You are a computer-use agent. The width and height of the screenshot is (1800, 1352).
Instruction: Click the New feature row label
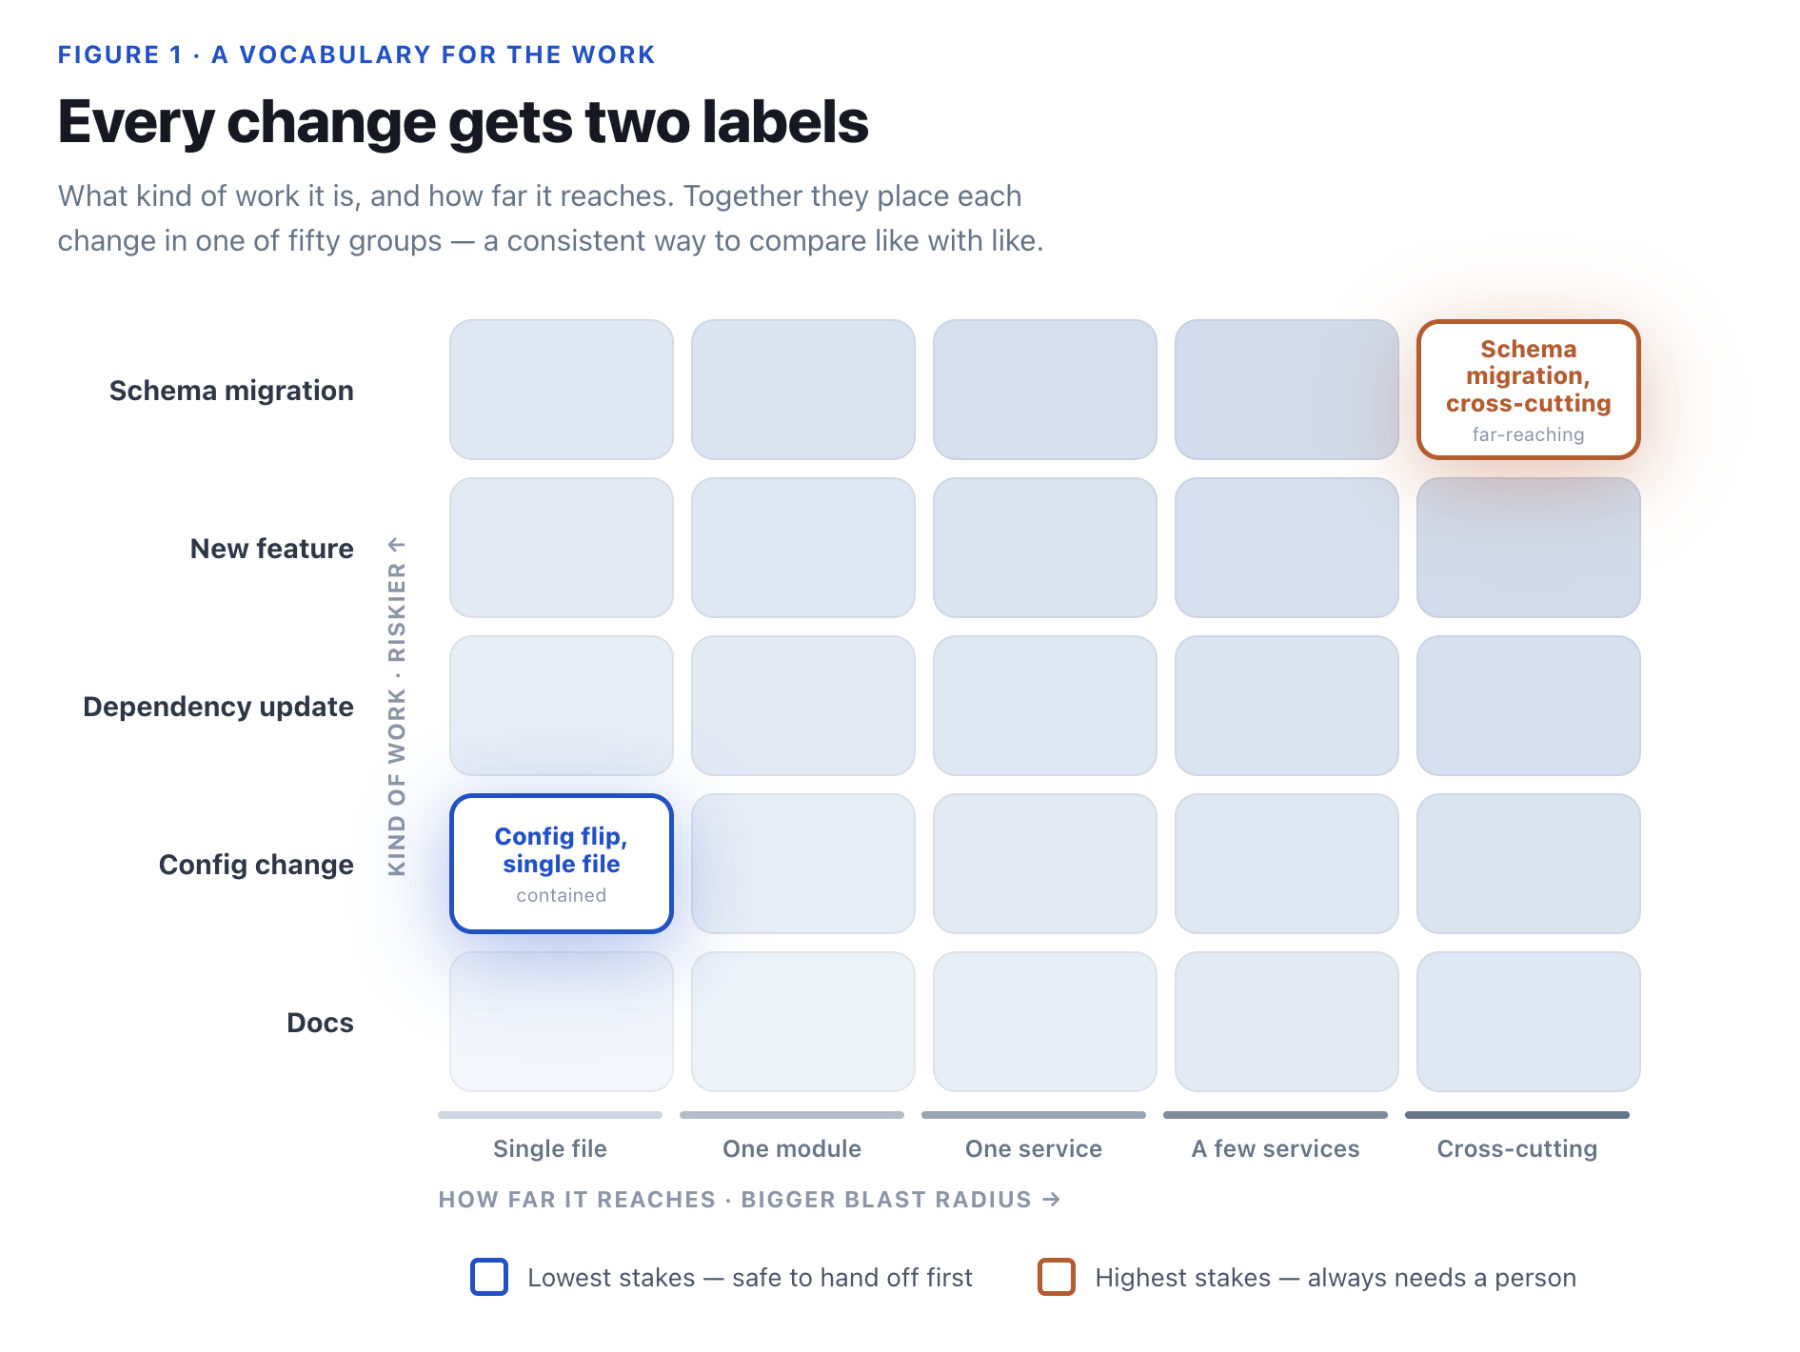[272, 548]
